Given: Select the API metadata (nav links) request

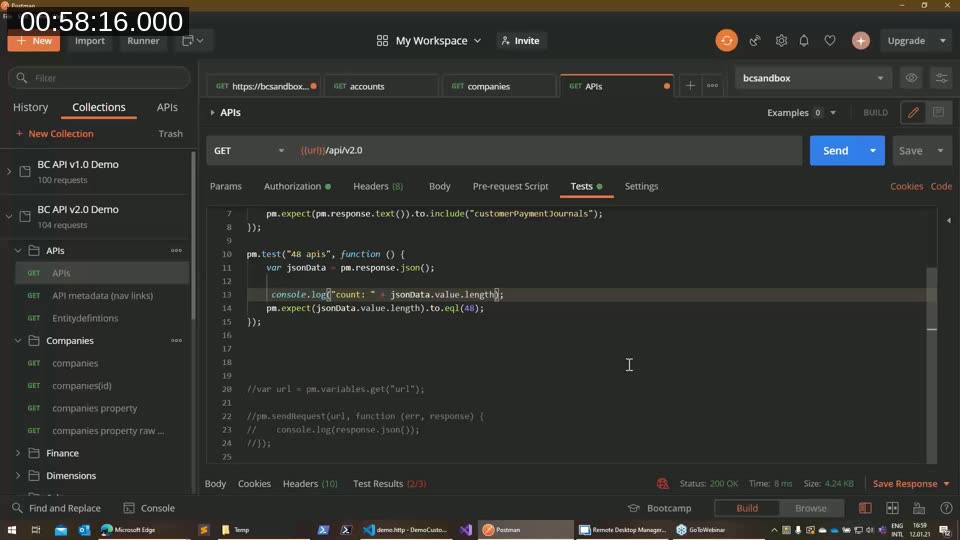Looking at the screenshot, I should point(102,296).
